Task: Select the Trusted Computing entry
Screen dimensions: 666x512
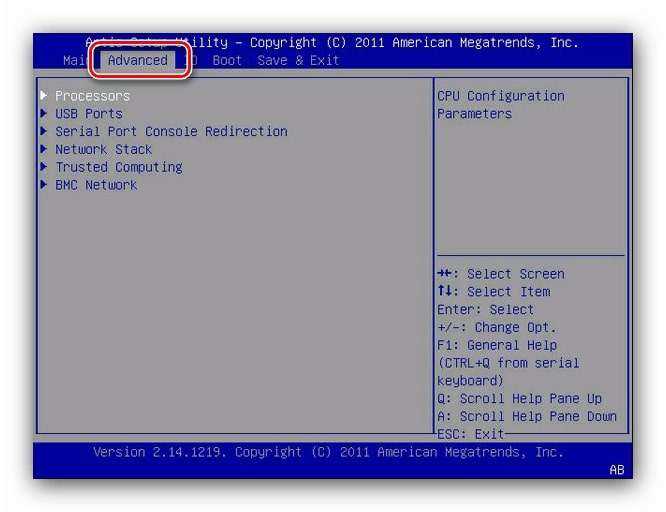Action: (119, 167)
